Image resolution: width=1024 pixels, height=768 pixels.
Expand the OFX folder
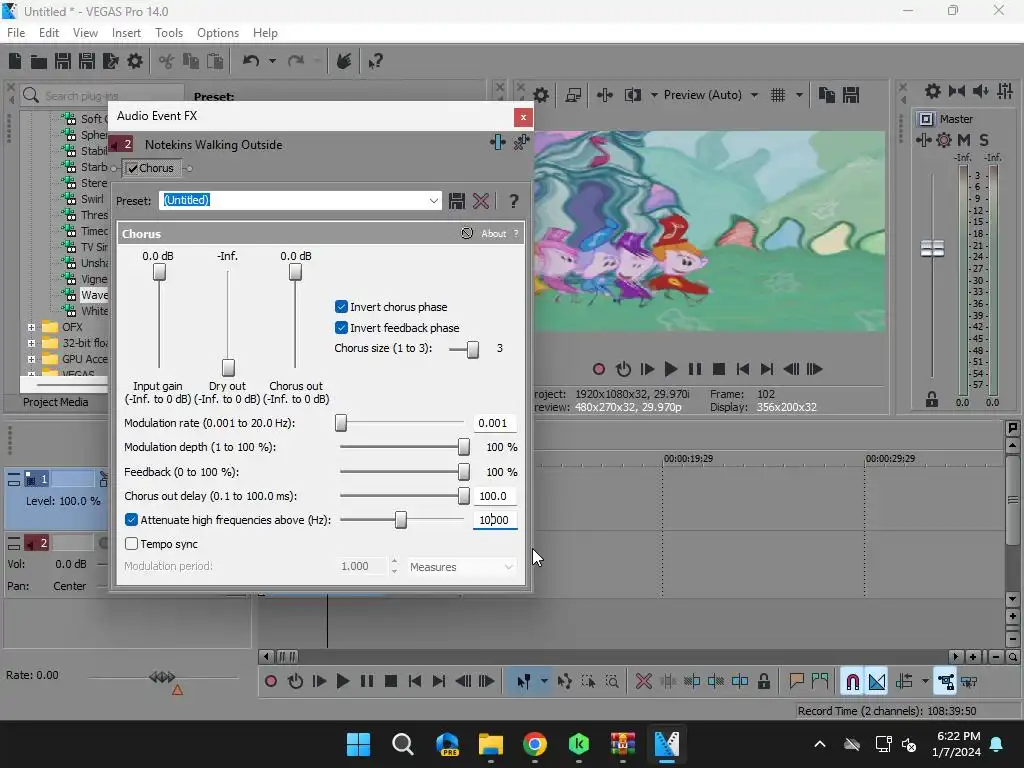[31, 327]
